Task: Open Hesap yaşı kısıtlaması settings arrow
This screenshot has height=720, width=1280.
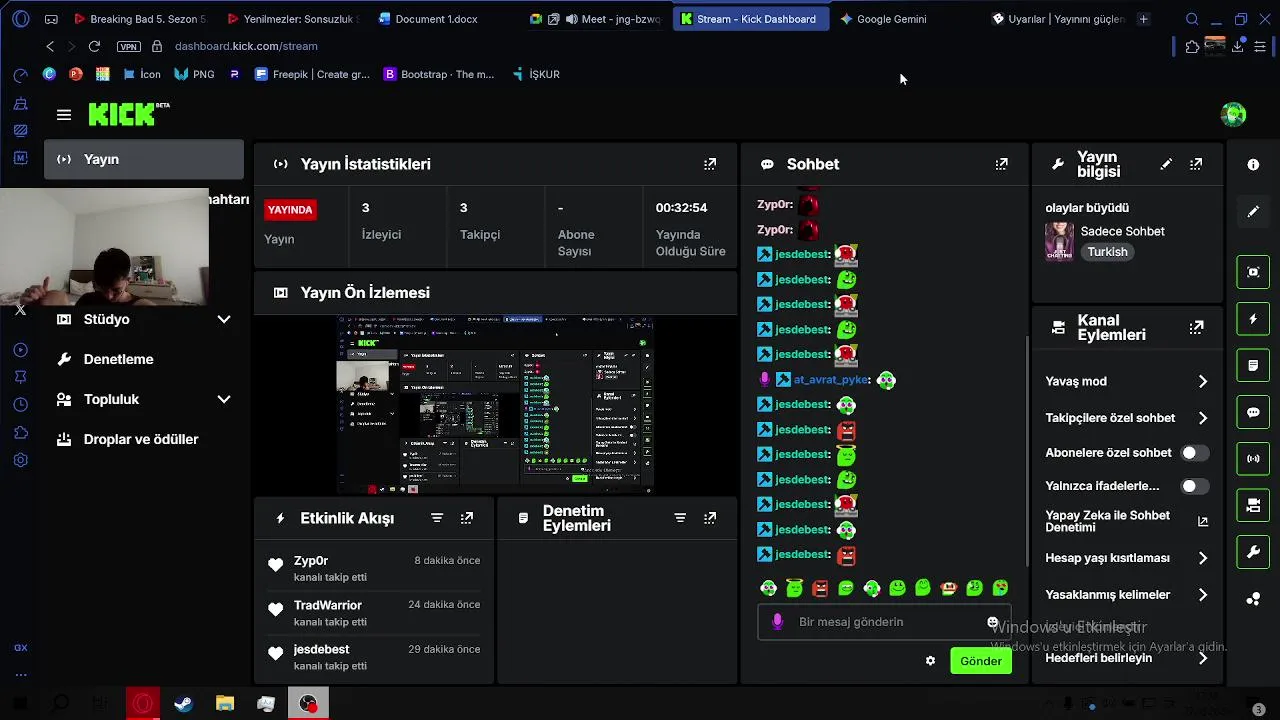Action: point(1202,558)
